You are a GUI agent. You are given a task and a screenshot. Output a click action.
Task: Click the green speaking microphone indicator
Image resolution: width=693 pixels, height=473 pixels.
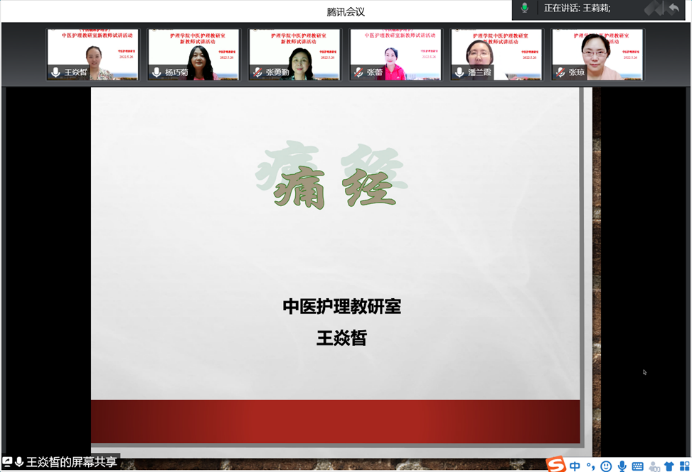point(525,8)
